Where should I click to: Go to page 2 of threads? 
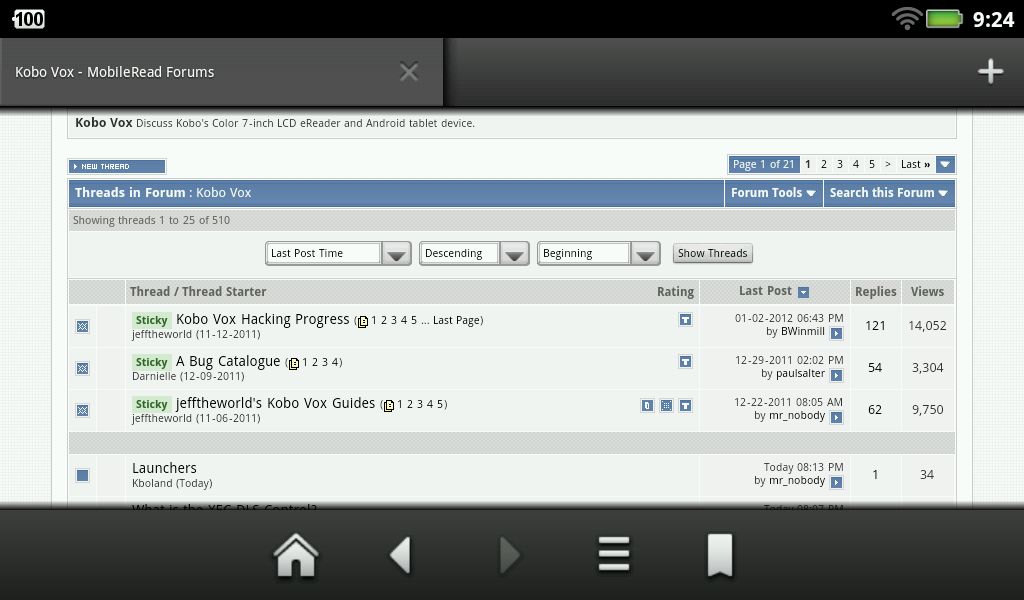[x=824, y=165]
